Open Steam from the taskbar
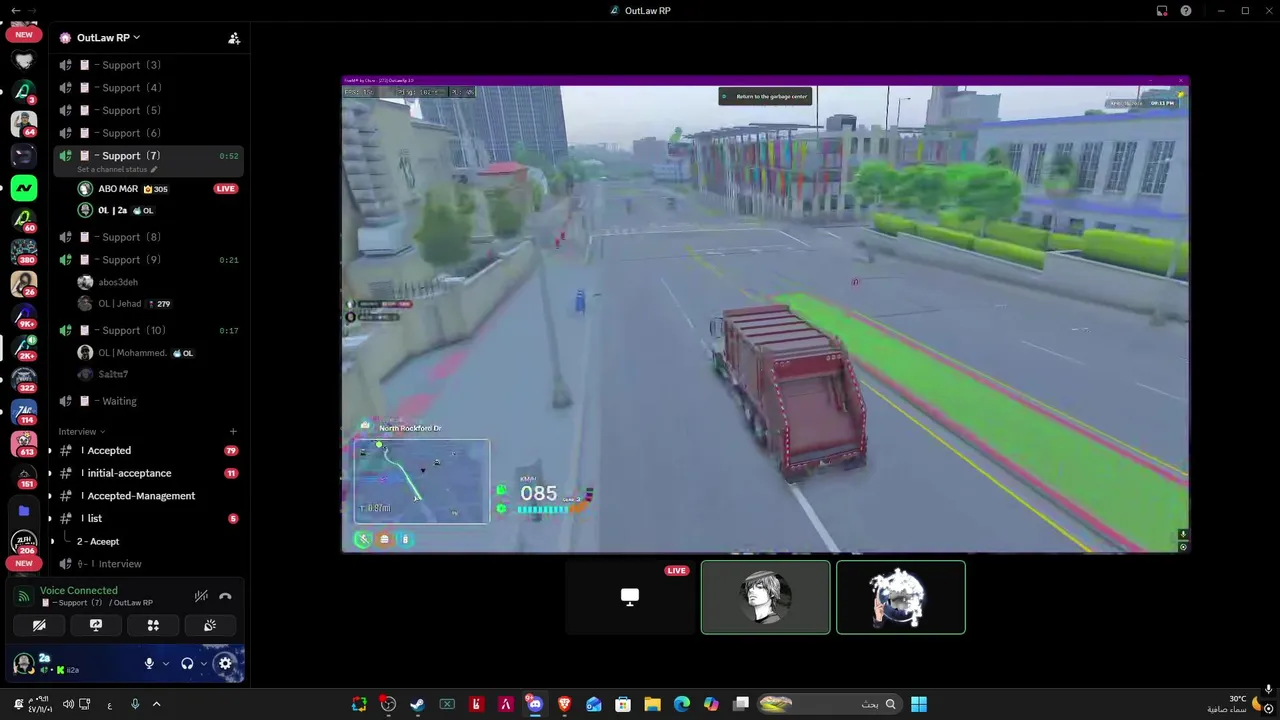1280x720 pixels. 417,704
